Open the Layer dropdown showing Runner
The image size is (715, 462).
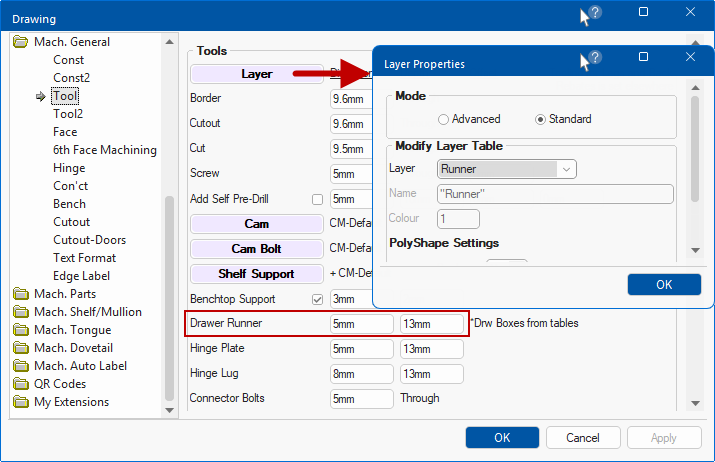click(x=507, y=170)
